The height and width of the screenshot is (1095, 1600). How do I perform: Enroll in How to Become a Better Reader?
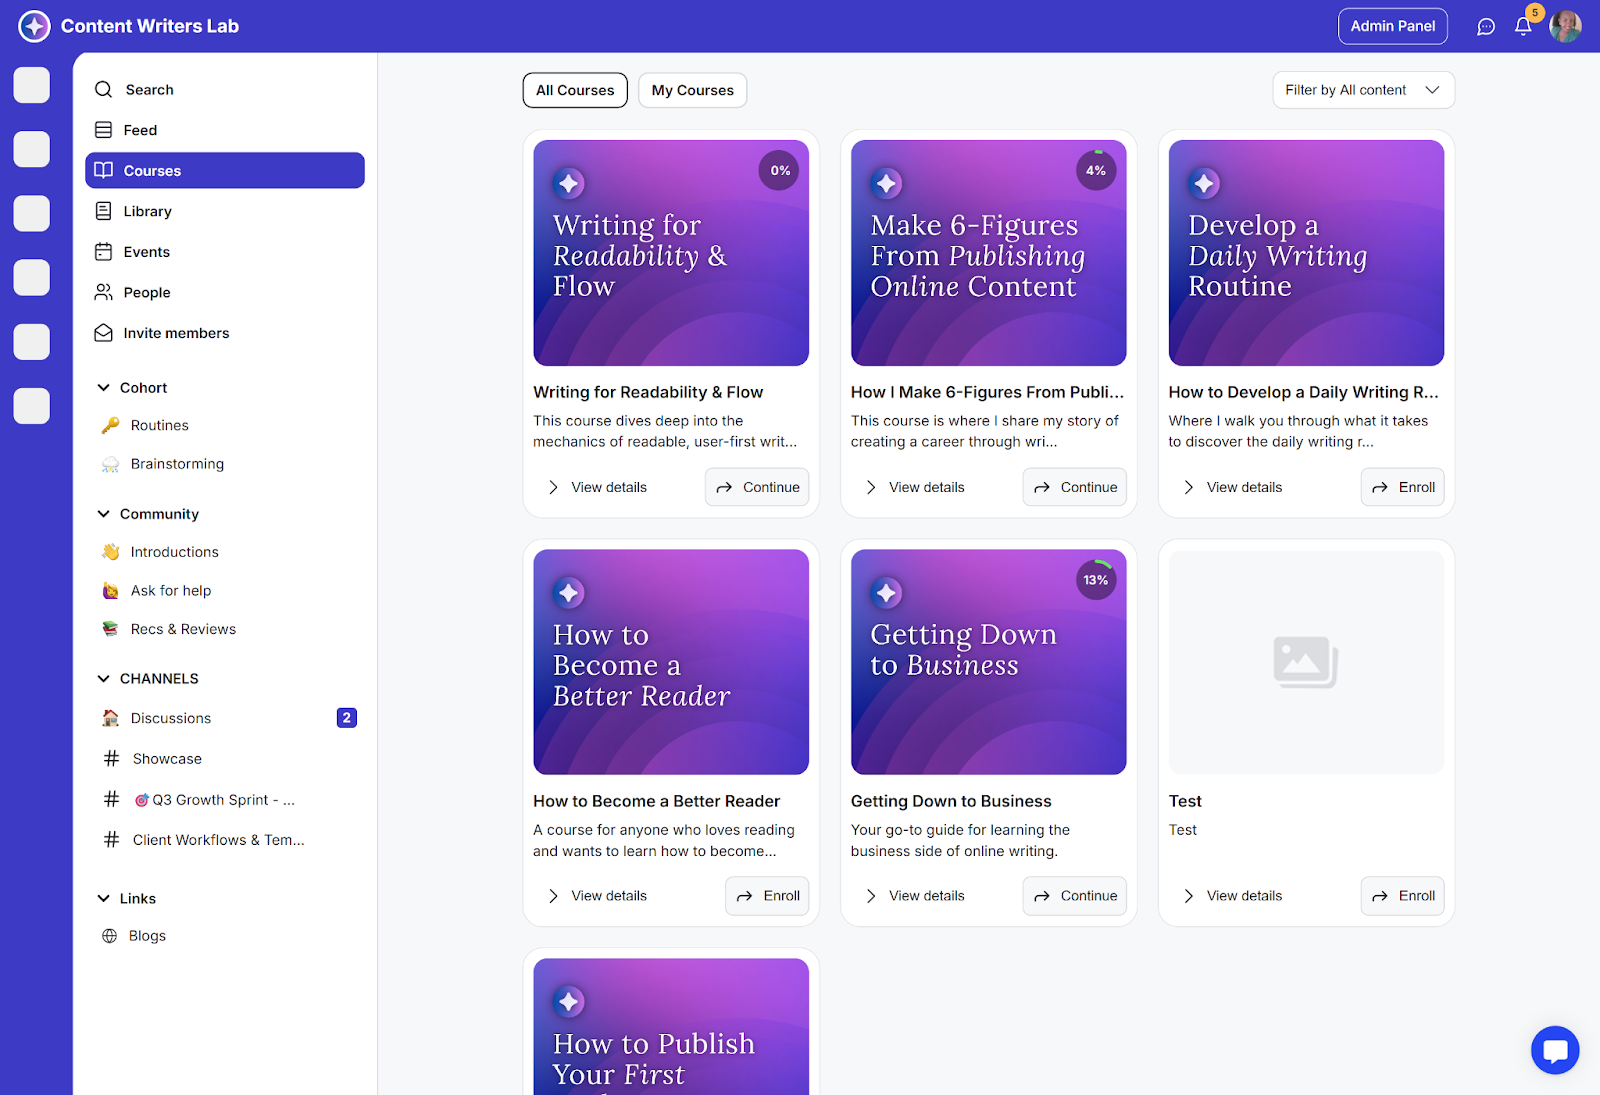pyautogui.click(x=767, y=896)
